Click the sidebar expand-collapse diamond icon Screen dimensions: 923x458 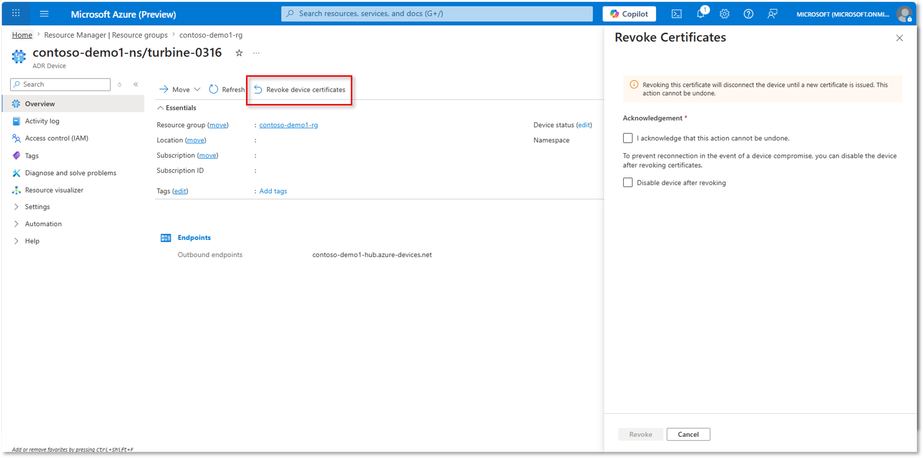point(119,84)
